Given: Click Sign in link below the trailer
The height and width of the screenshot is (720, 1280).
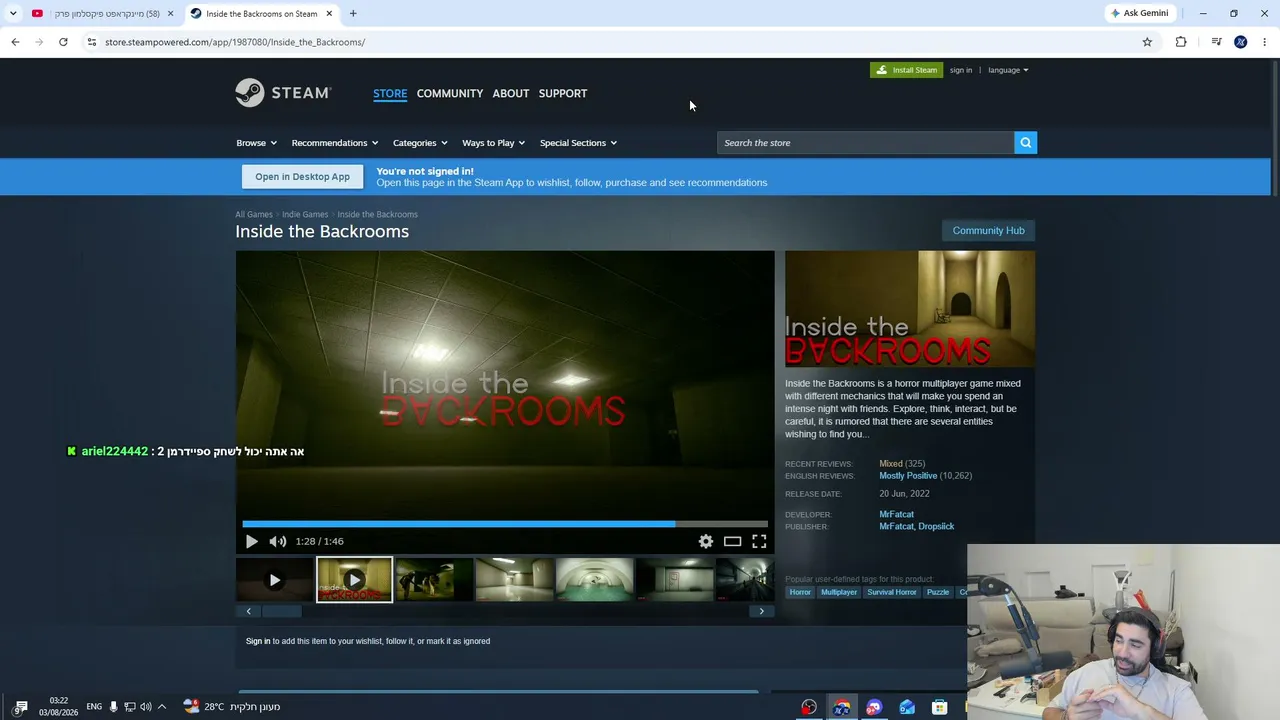Looking at the screenshot, I should pos(258,641).
